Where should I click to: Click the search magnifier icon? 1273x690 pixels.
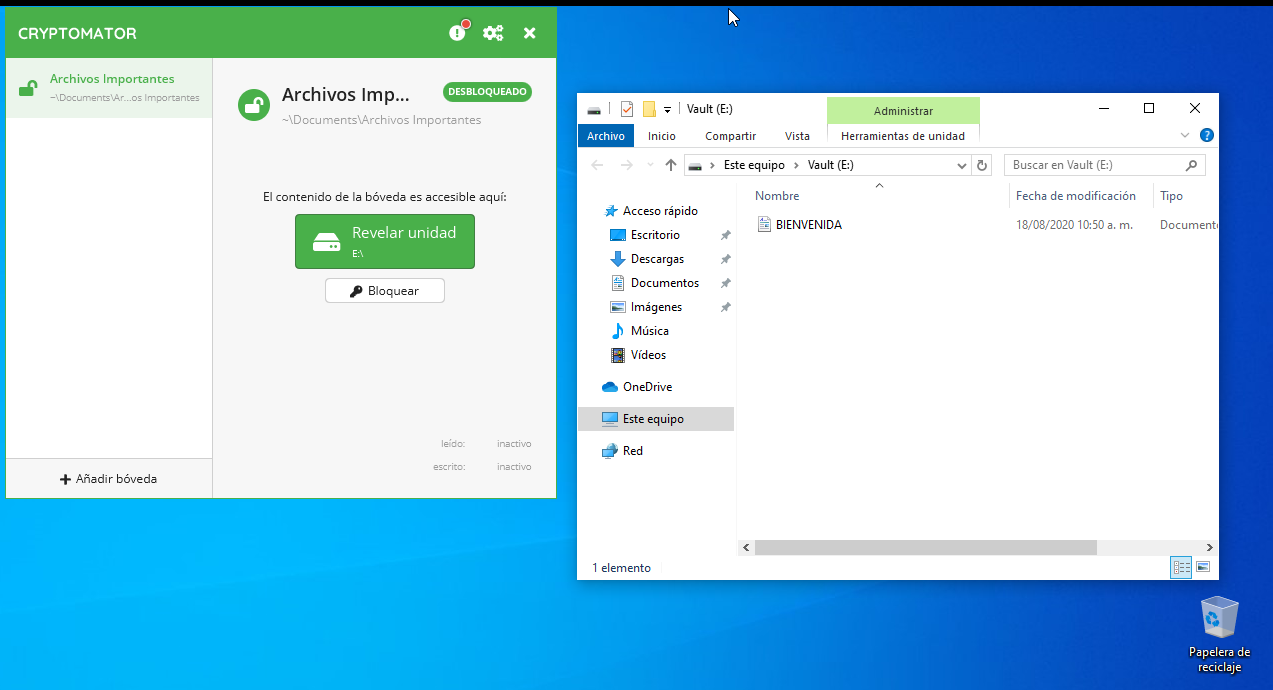[x=1191, y=165]
